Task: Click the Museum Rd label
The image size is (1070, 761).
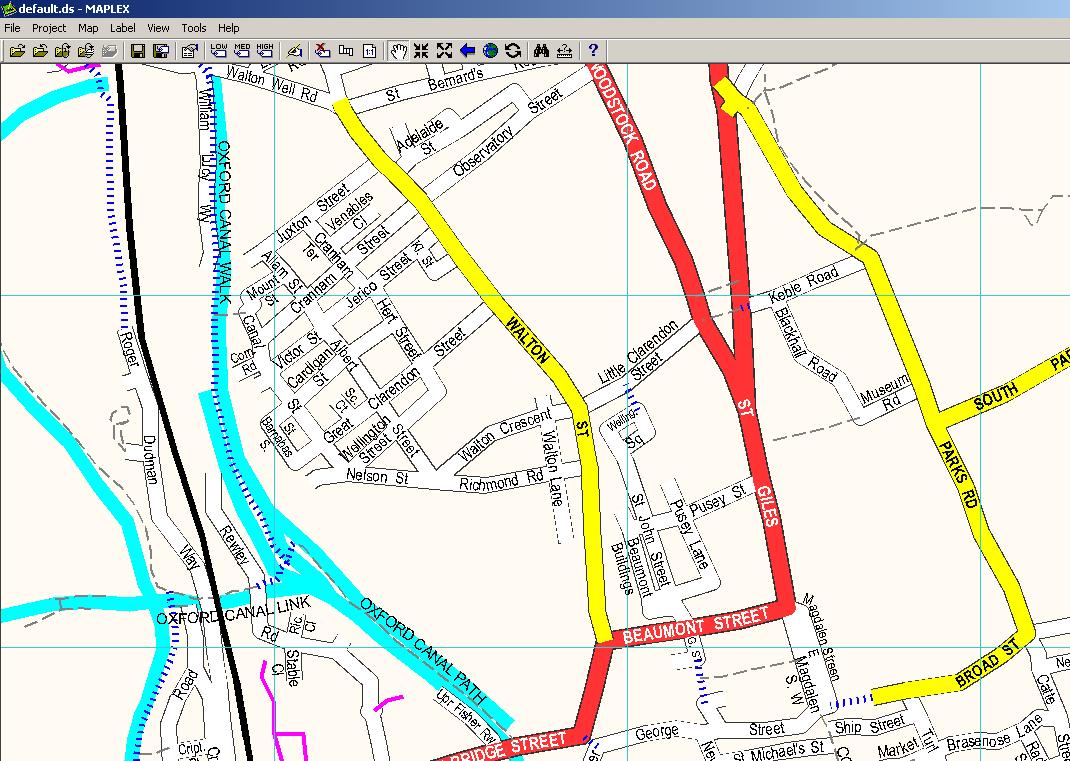Action: point(886,394)
